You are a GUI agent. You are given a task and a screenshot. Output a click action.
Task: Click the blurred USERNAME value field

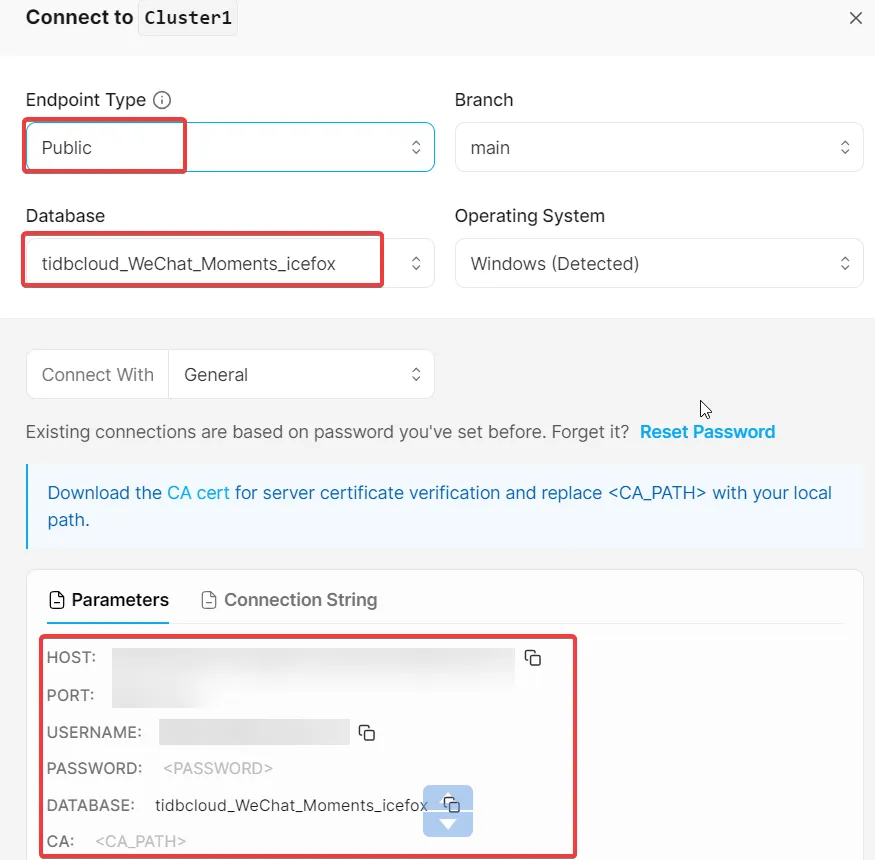pyautogui.click(x=254, y=732)
